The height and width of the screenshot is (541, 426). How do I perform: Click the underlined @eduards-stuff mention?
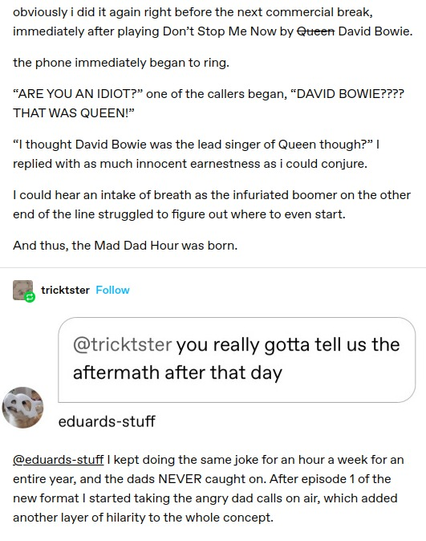tap(58, 460)
